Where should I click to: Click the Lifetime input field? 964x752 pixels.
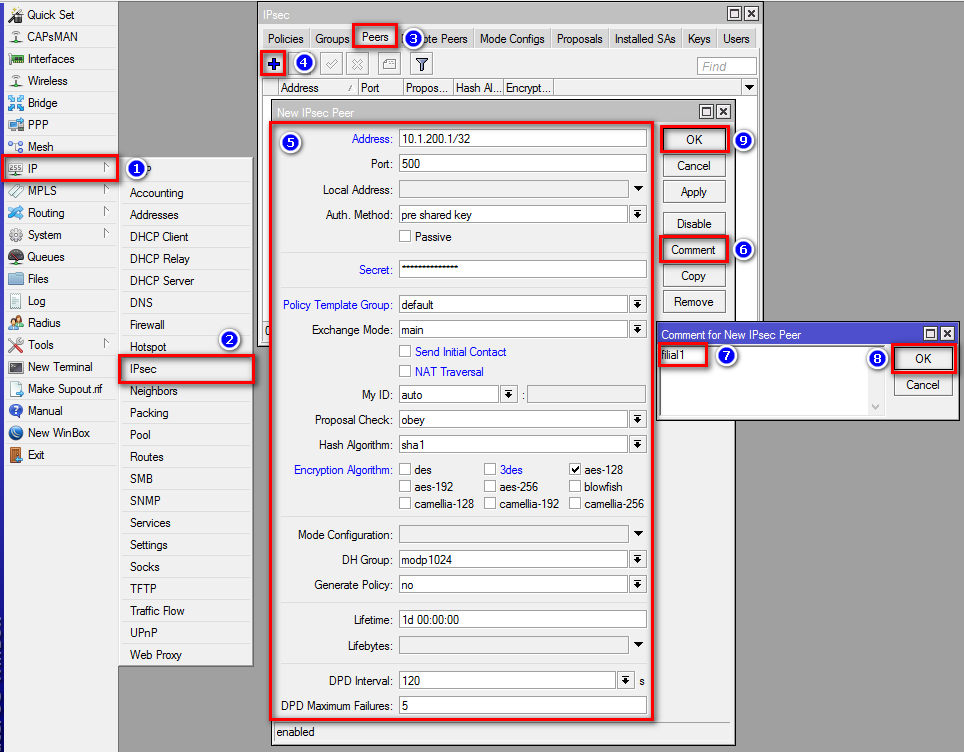(522, 620)
